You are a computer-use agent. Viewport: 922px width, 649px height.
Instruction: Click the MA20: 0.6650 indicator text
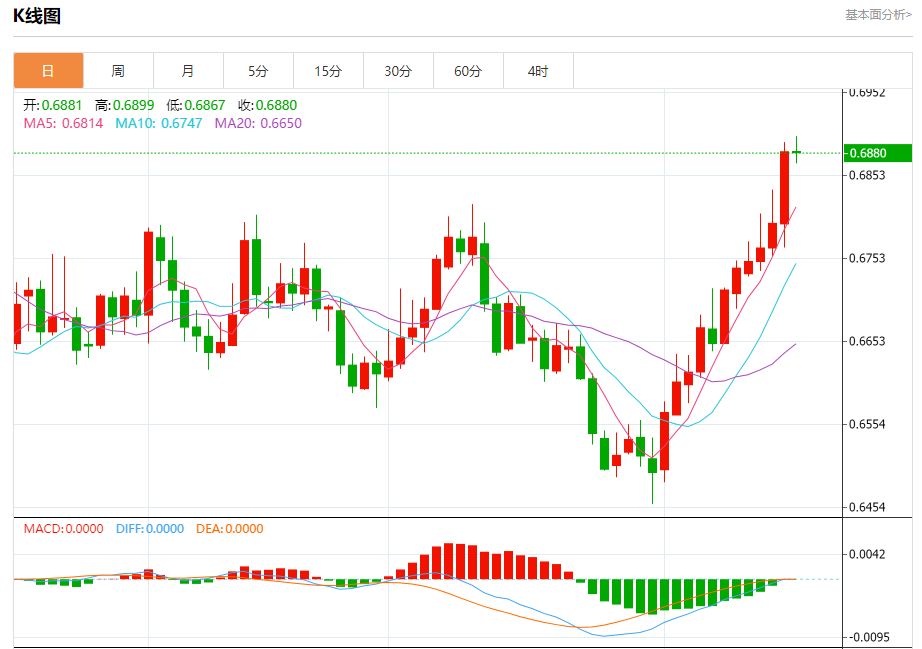[x=258, y=123]
